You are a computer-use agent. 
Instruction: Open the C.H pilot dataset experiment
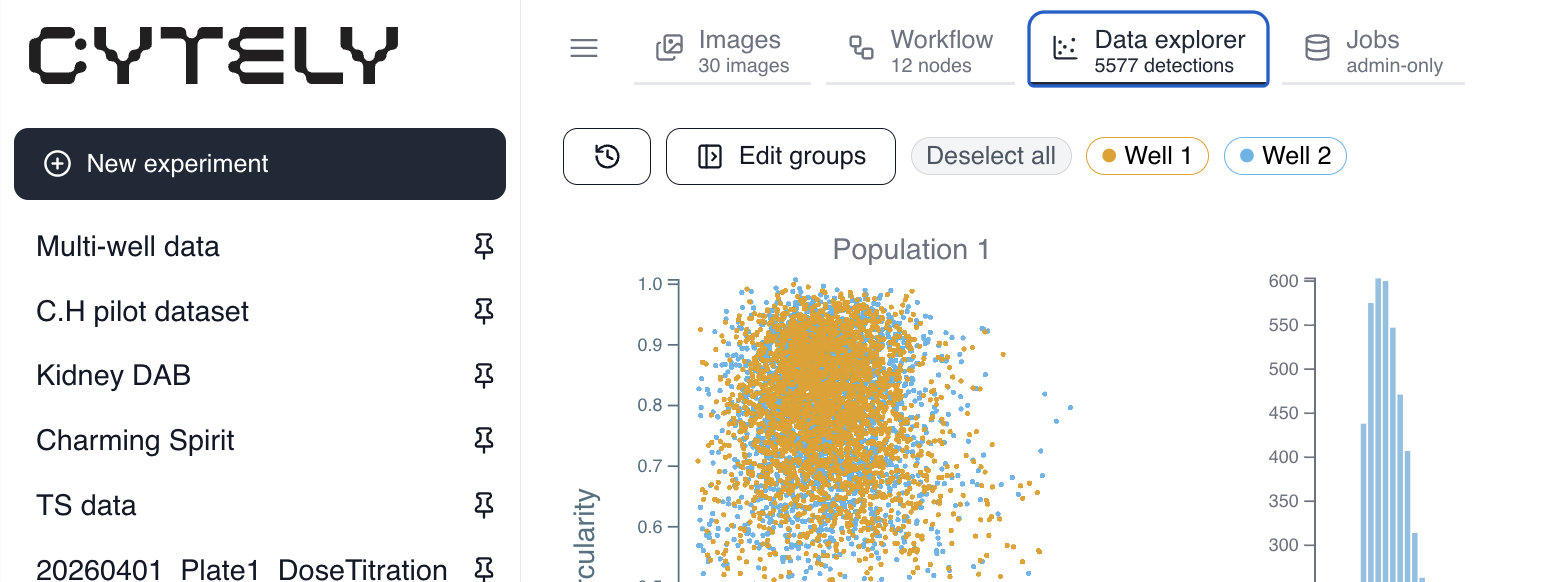tap(143, 312)
